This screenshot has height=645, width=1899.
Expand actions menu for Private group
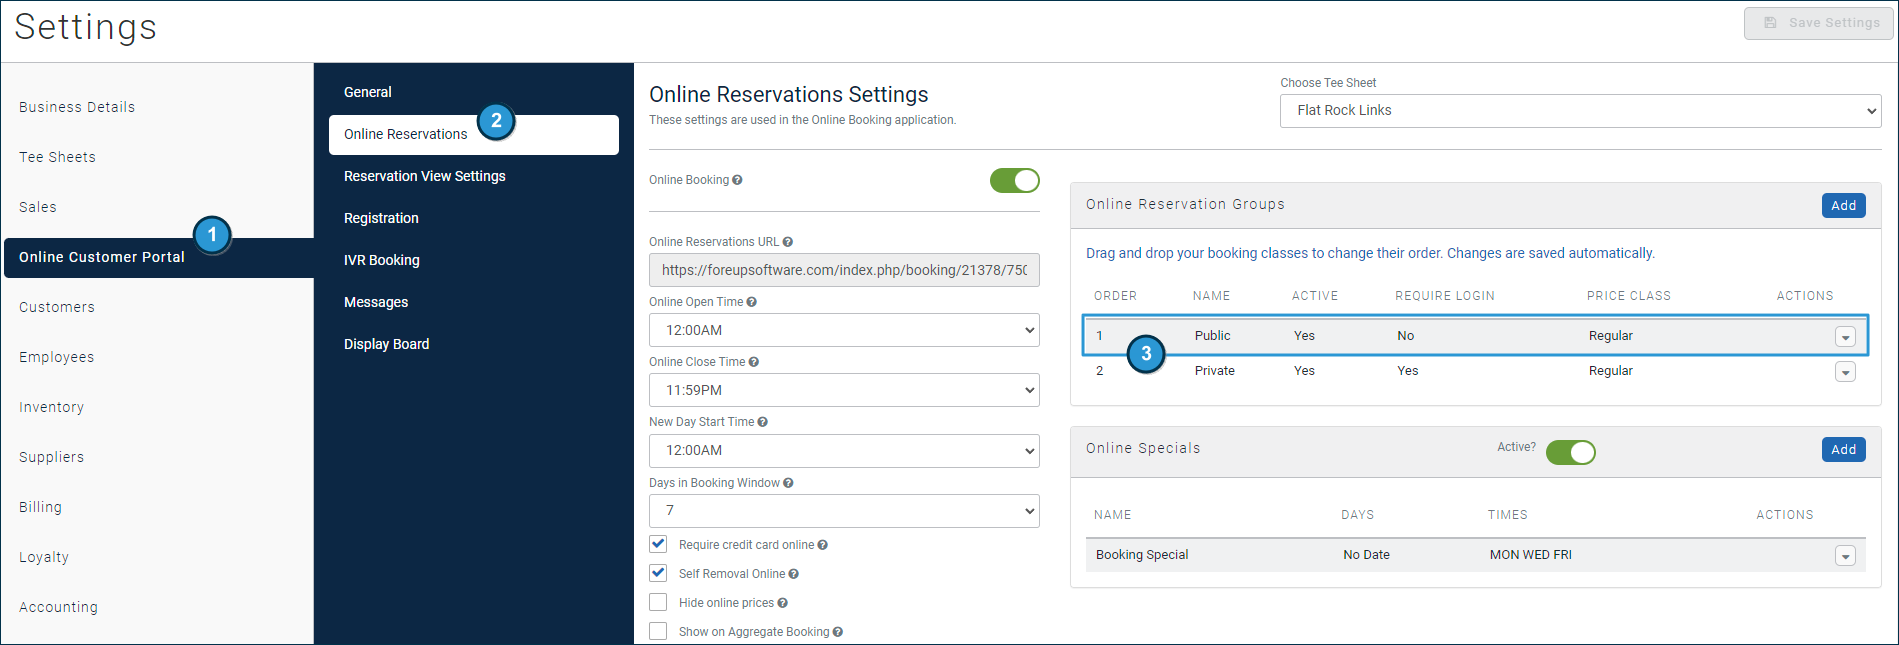point(1846,372)
